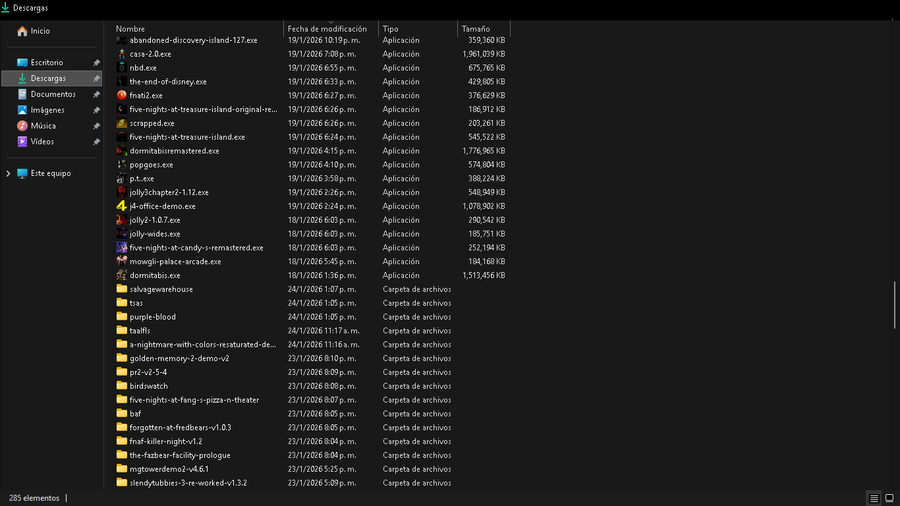
Task: Sort files by the Tipo column
Action: 390,29
